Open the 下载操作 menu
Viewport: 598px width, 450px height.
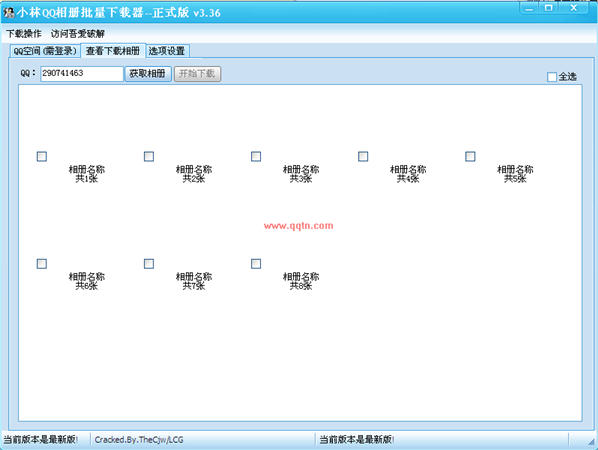[x=24, y=34]
